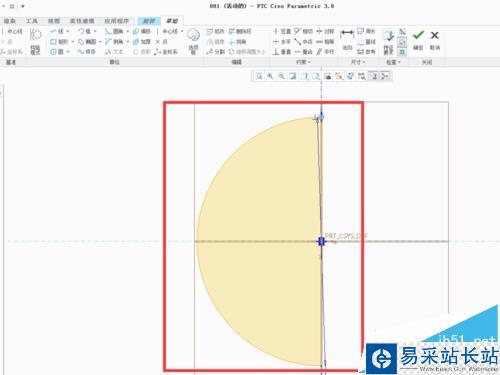Image resolution: width=500 pixels, height=375 pixels.
Task: Open the quick access toolbar dropdown arrow
Action: point(23,6)
